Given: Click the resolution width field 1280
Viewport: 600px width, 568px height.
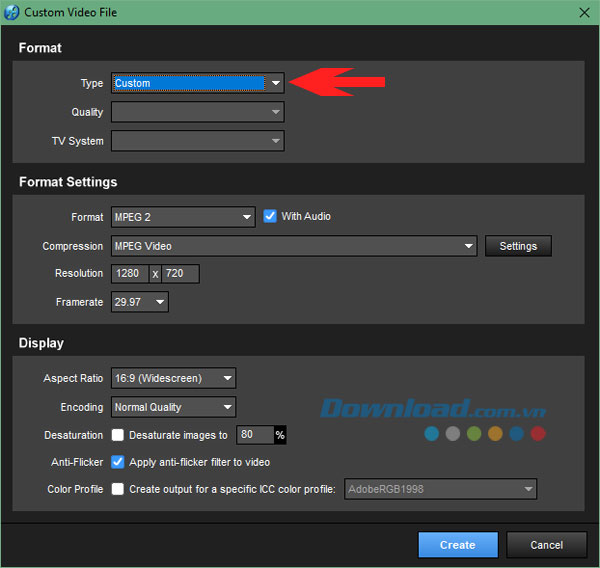Looking at the screenshot, I should tap(129, 274).
